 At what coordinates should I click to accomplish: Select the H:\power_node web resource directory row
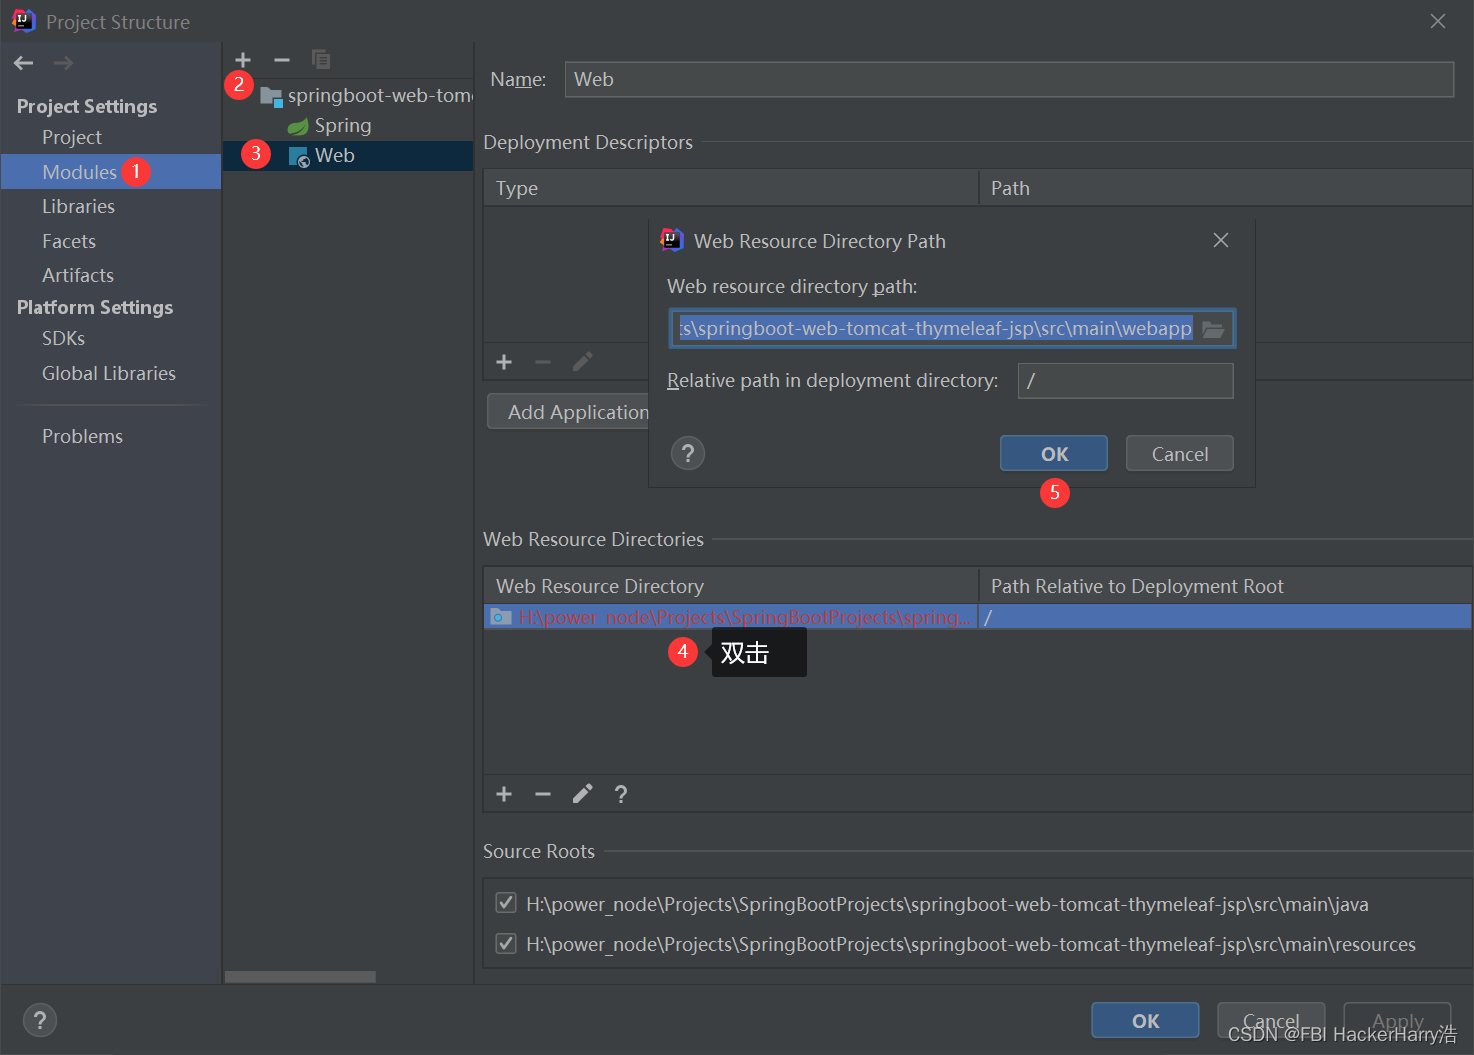click(x=977, y=617)
